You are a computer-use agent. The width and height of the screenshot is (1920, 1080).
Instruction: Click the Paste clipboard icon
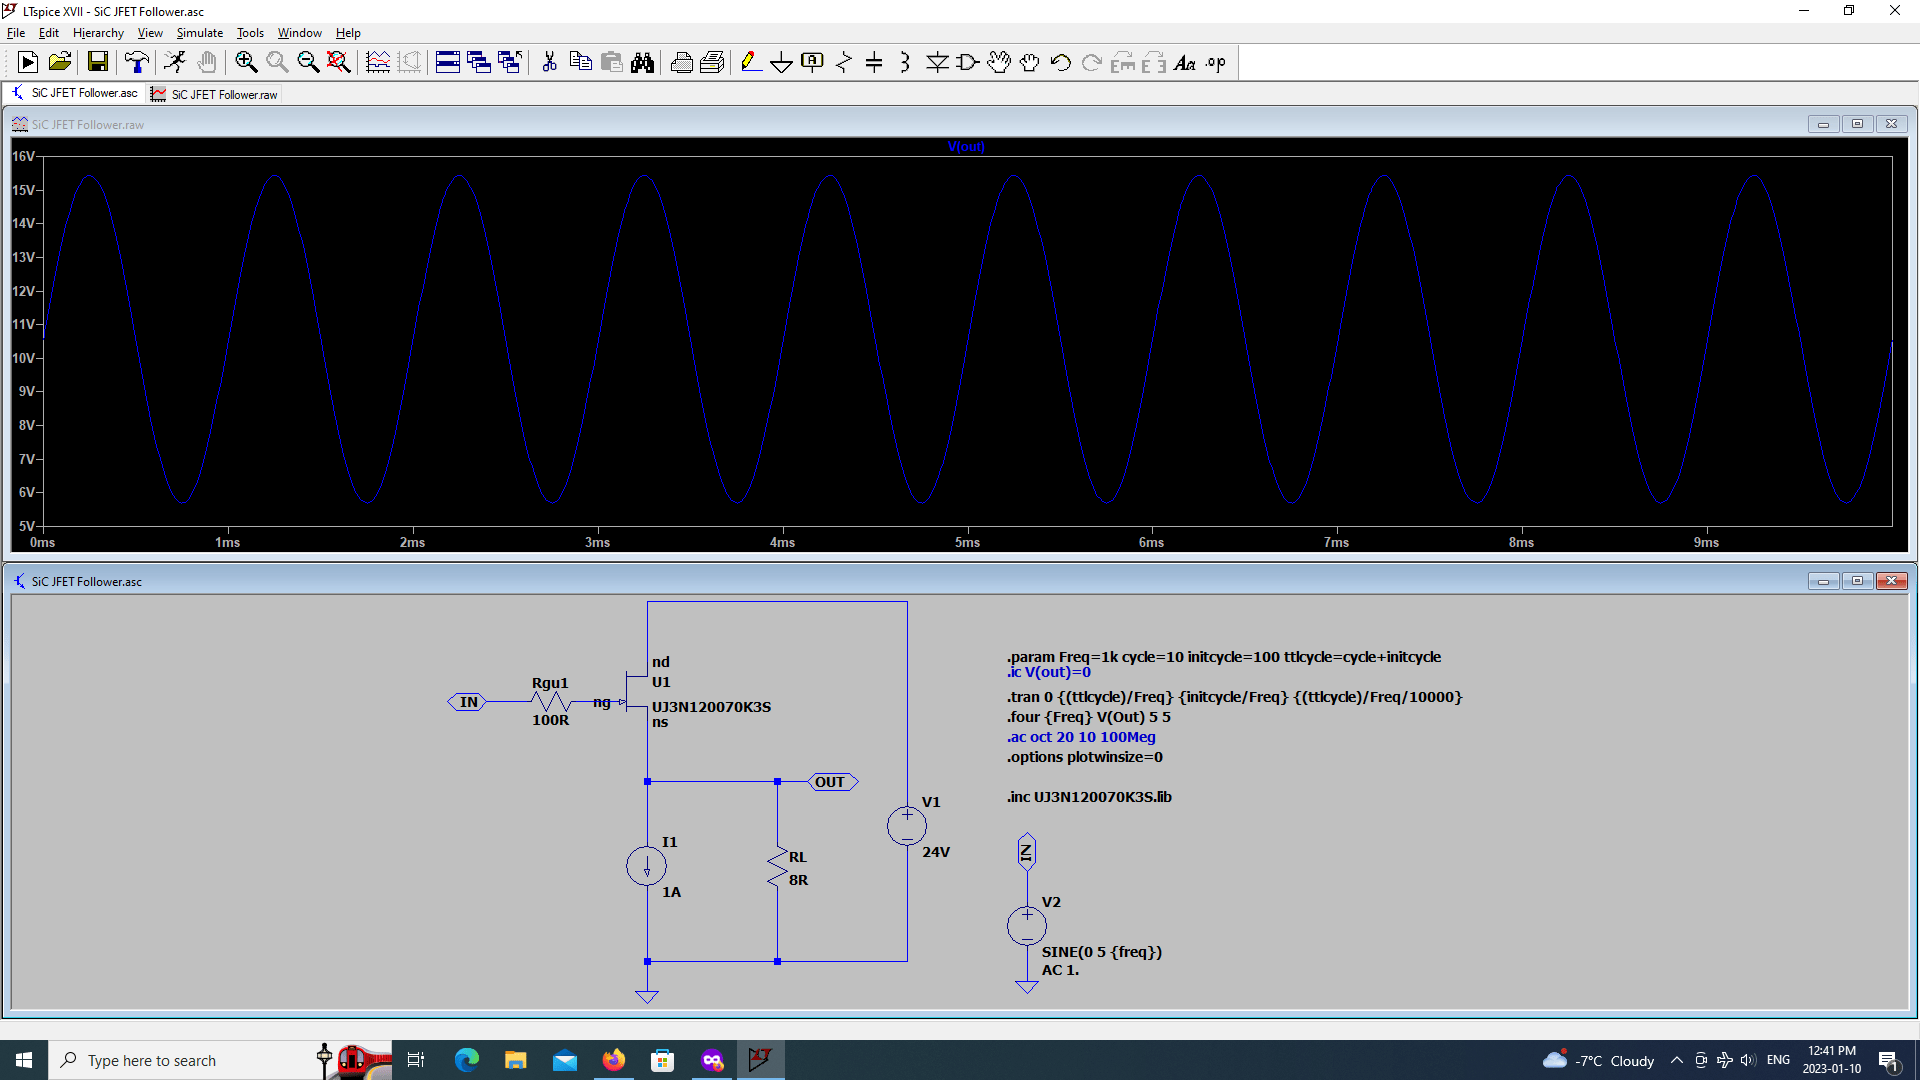[x=611, y=63]
